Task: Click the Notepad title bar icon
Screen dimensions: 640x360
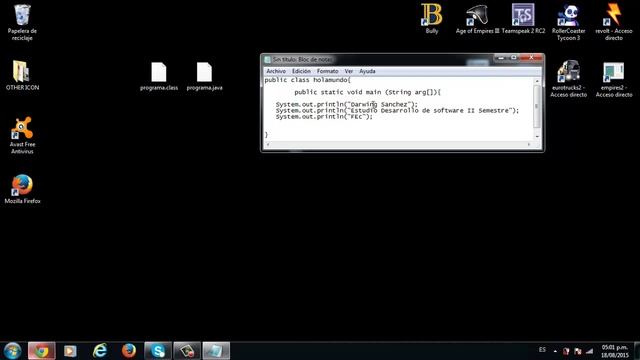Action: (267, 60)
